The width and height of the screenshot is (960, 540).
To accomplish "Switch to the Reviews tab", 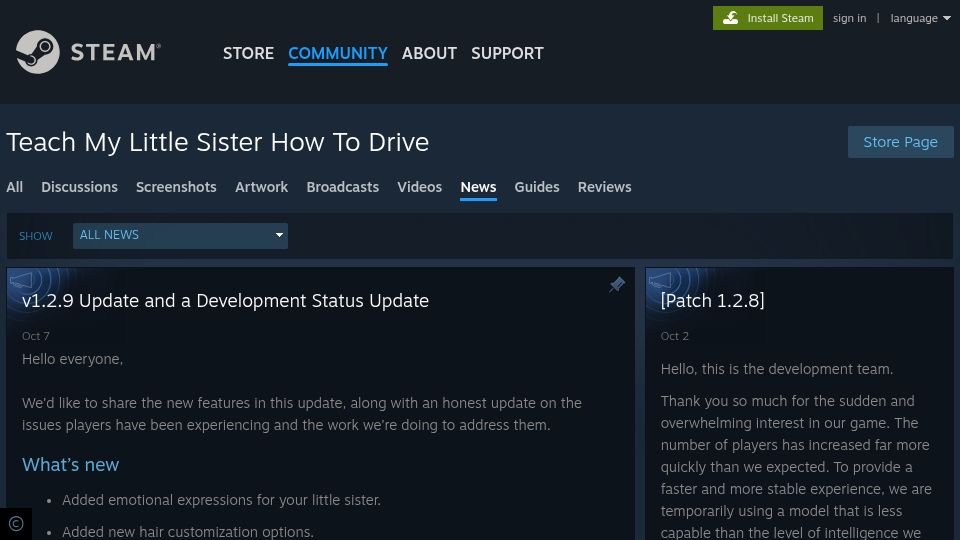I will click(604, 187).
